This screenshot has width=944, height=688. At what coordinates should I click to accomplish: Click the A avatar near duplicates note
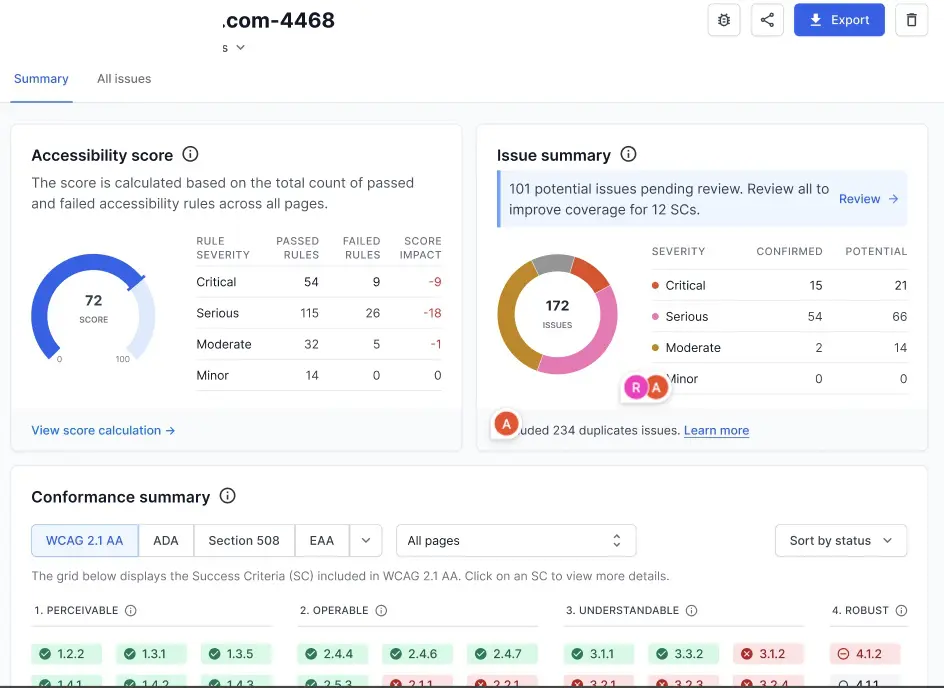pos(506,424)
